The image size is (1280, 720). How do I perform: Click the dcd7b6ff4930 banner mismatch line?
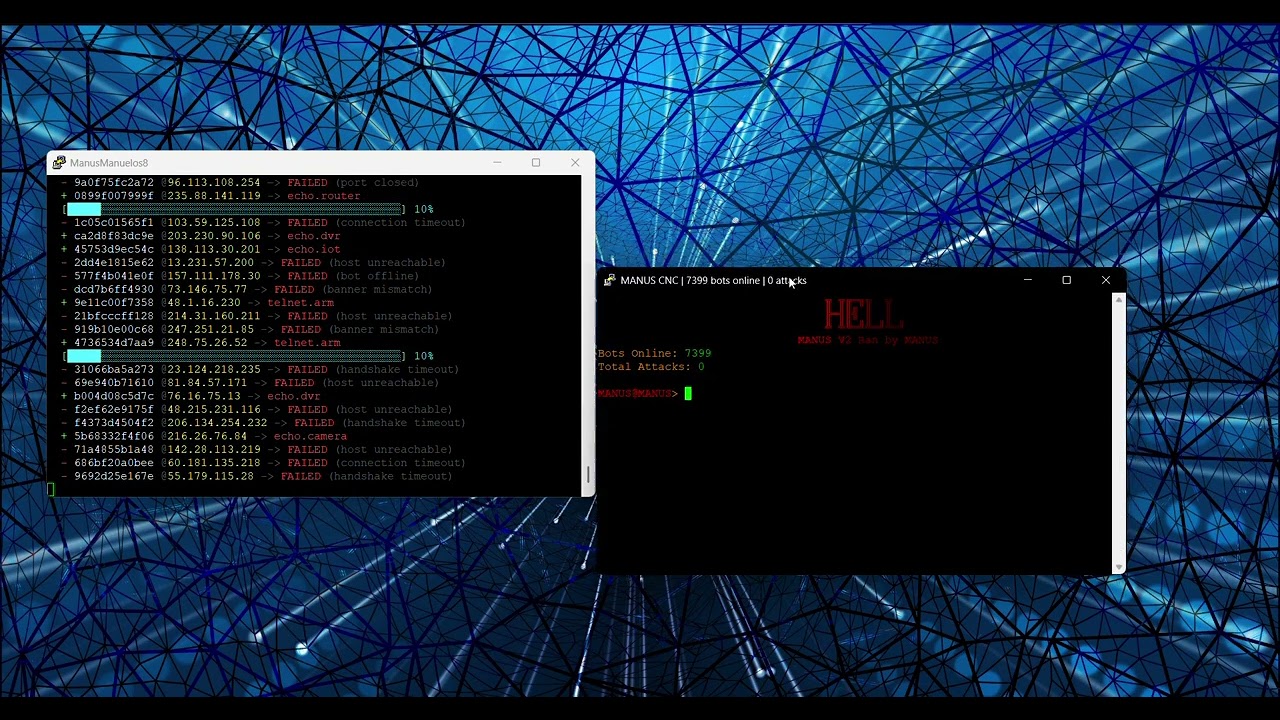(247, 289)
